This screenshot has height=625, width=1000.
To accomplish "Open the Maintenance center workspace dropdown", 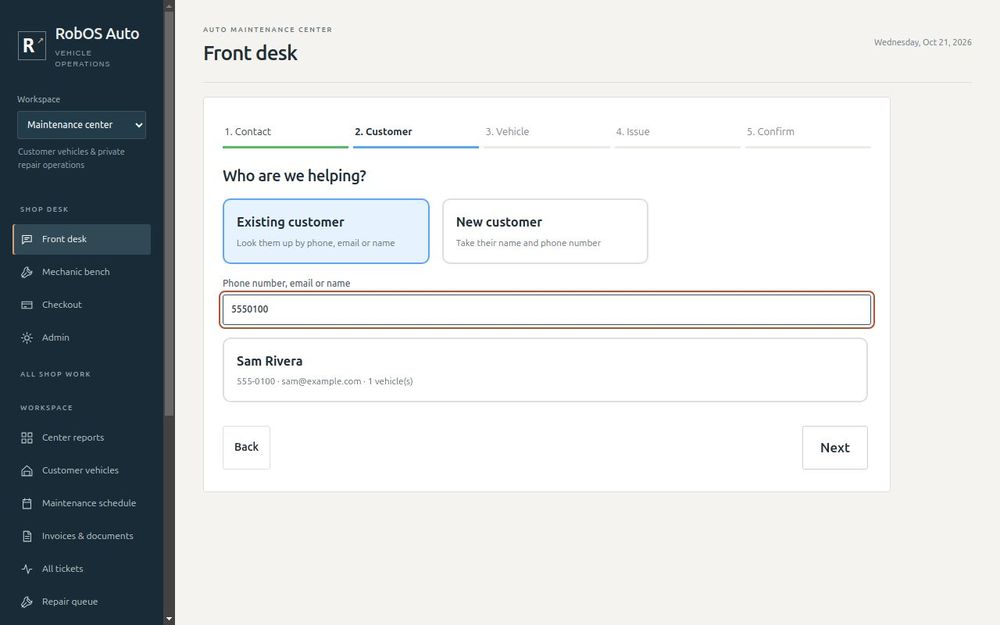I will 82,125.
